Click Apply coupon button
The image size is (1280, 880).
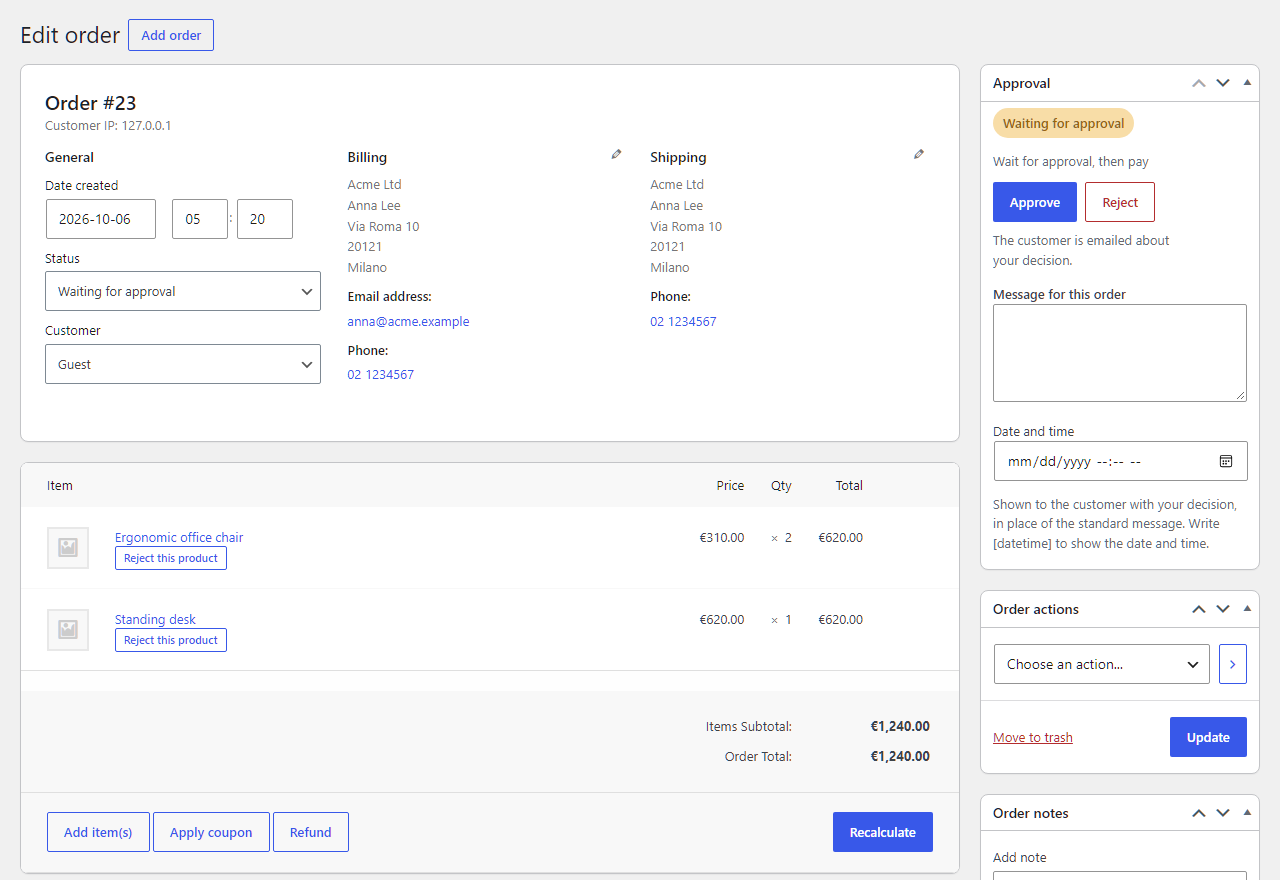[211, 832]
